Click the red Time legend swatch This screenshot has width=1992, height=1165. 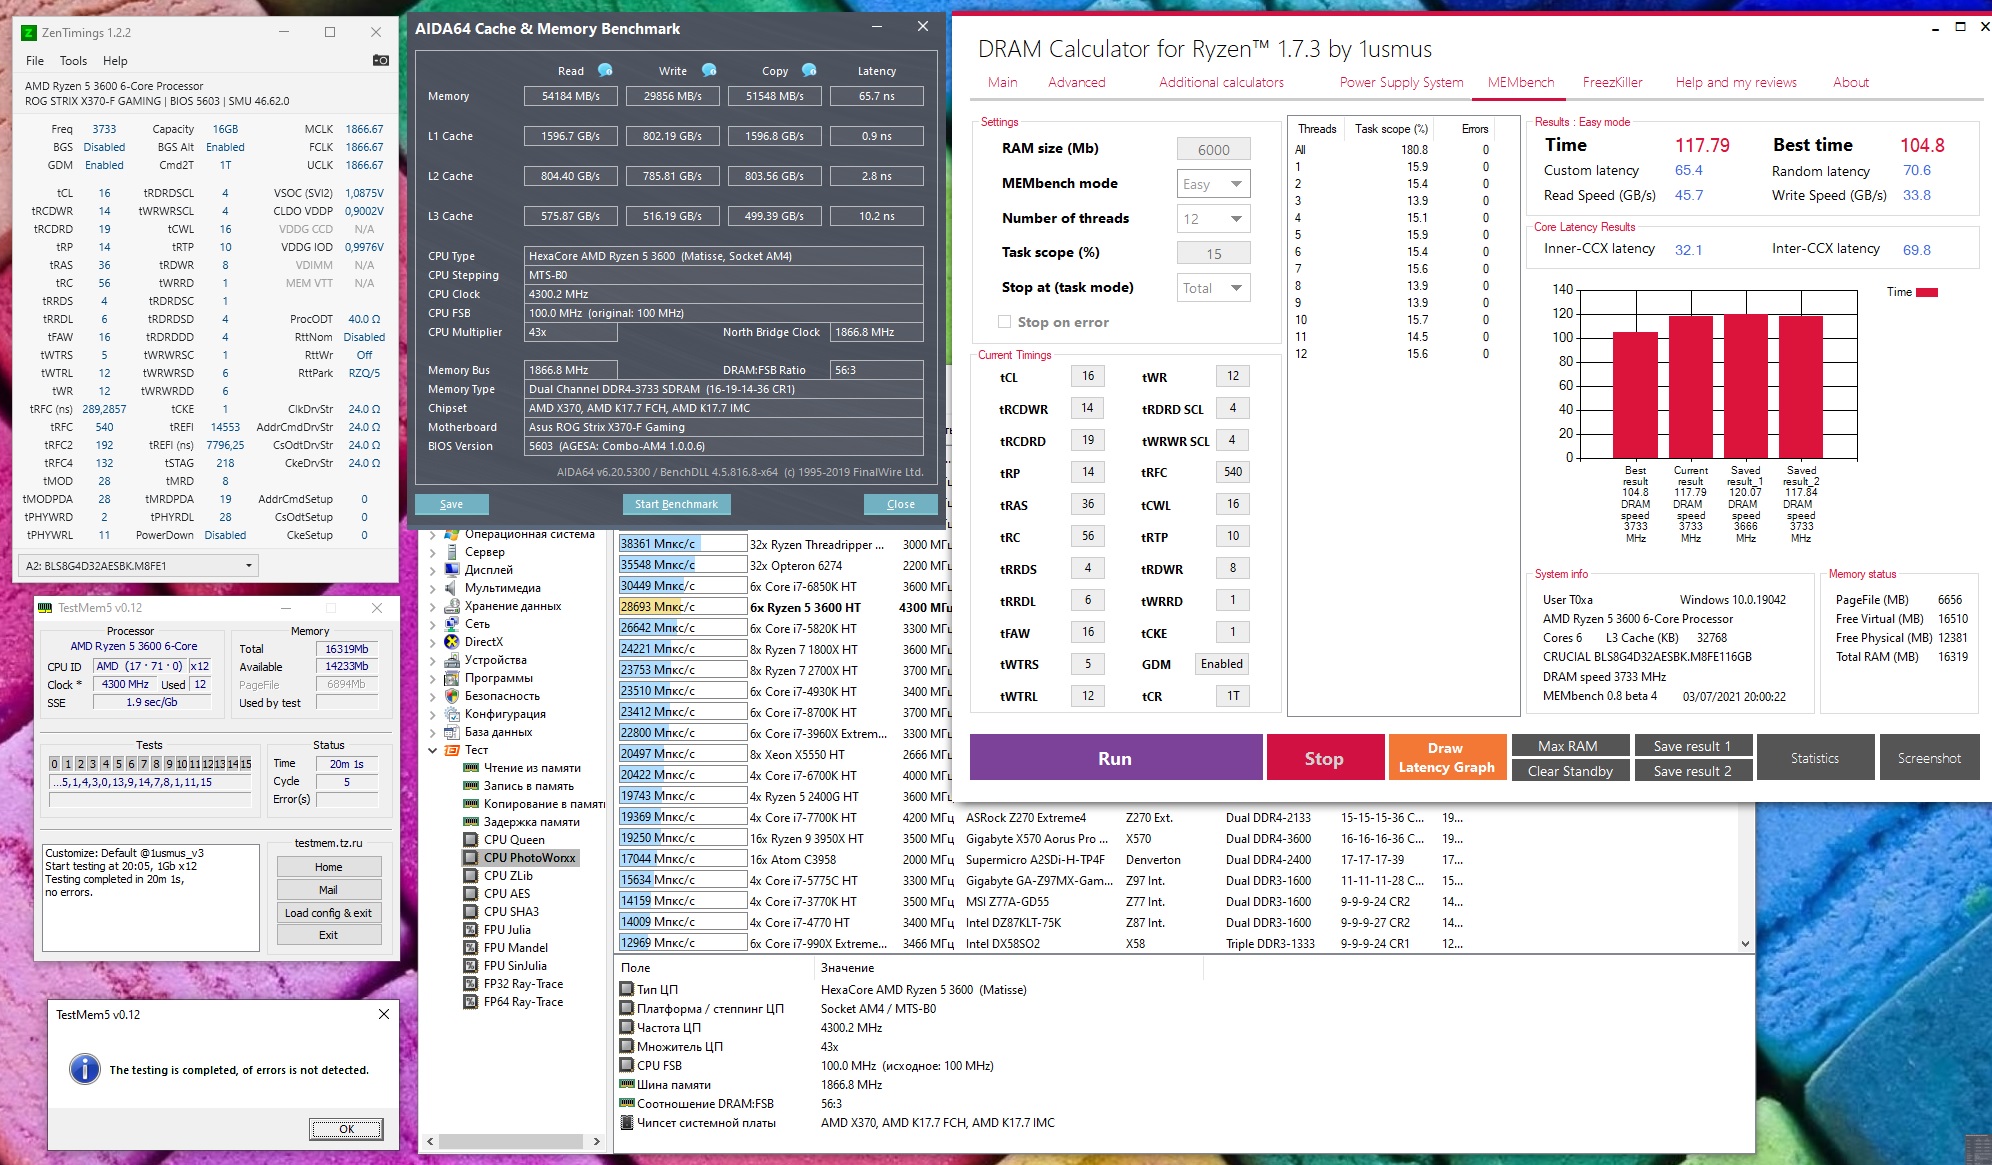coord(1926,292)
